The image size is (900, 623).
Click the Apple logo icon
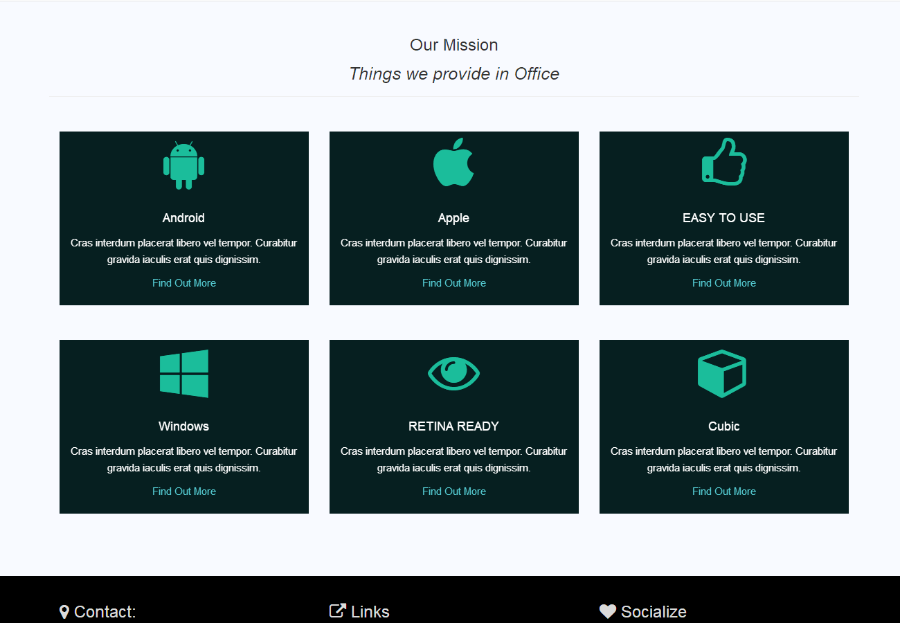tap(453, 162)
